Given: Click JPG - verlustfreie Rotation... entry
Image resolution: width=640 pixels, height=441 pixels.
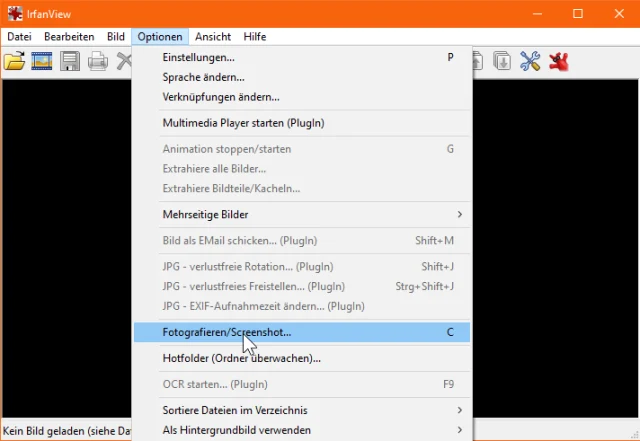Looking at the screenshot, I should pos(302,267).
